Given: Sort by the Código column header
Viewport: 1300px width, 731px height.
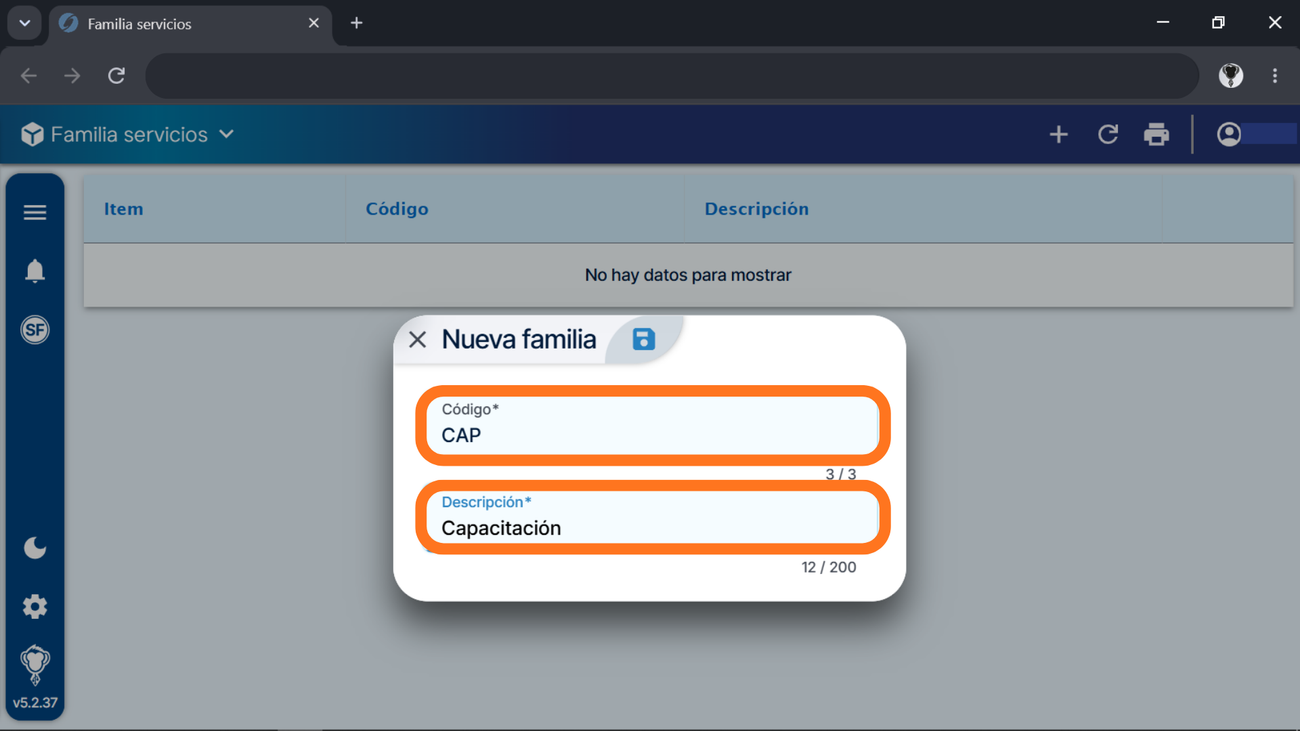Looking at the screenshot, I should [x=397, y=209].
